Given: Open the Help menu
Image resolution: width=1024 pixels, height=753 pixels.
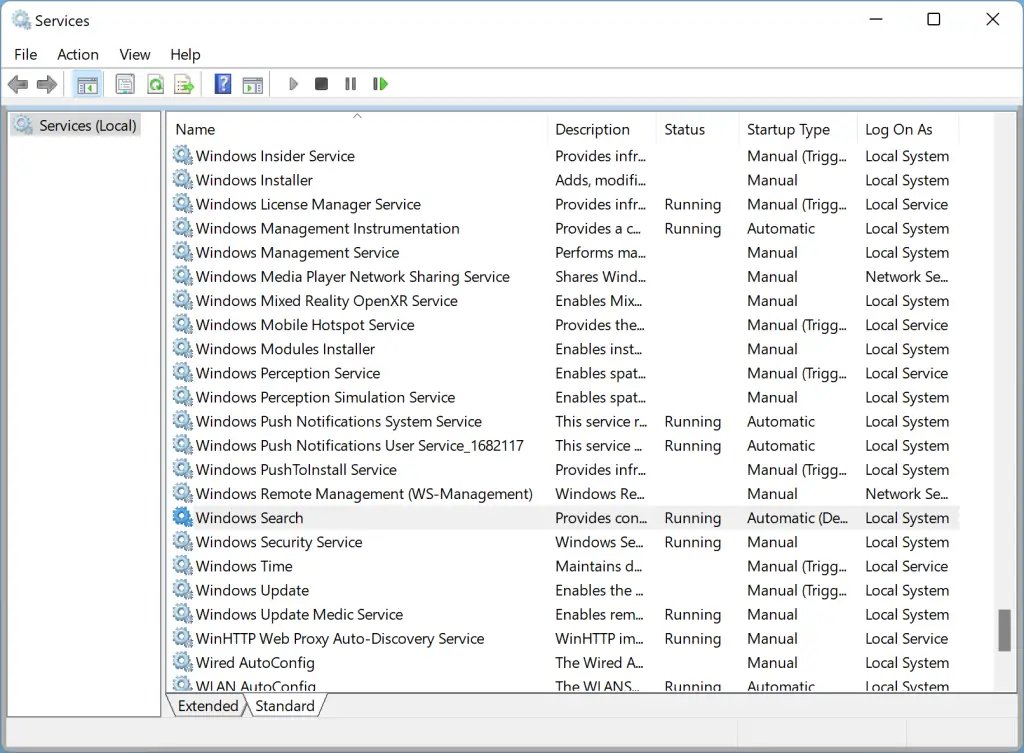Looking at the screenshot, I should click(x=185, y=54).
